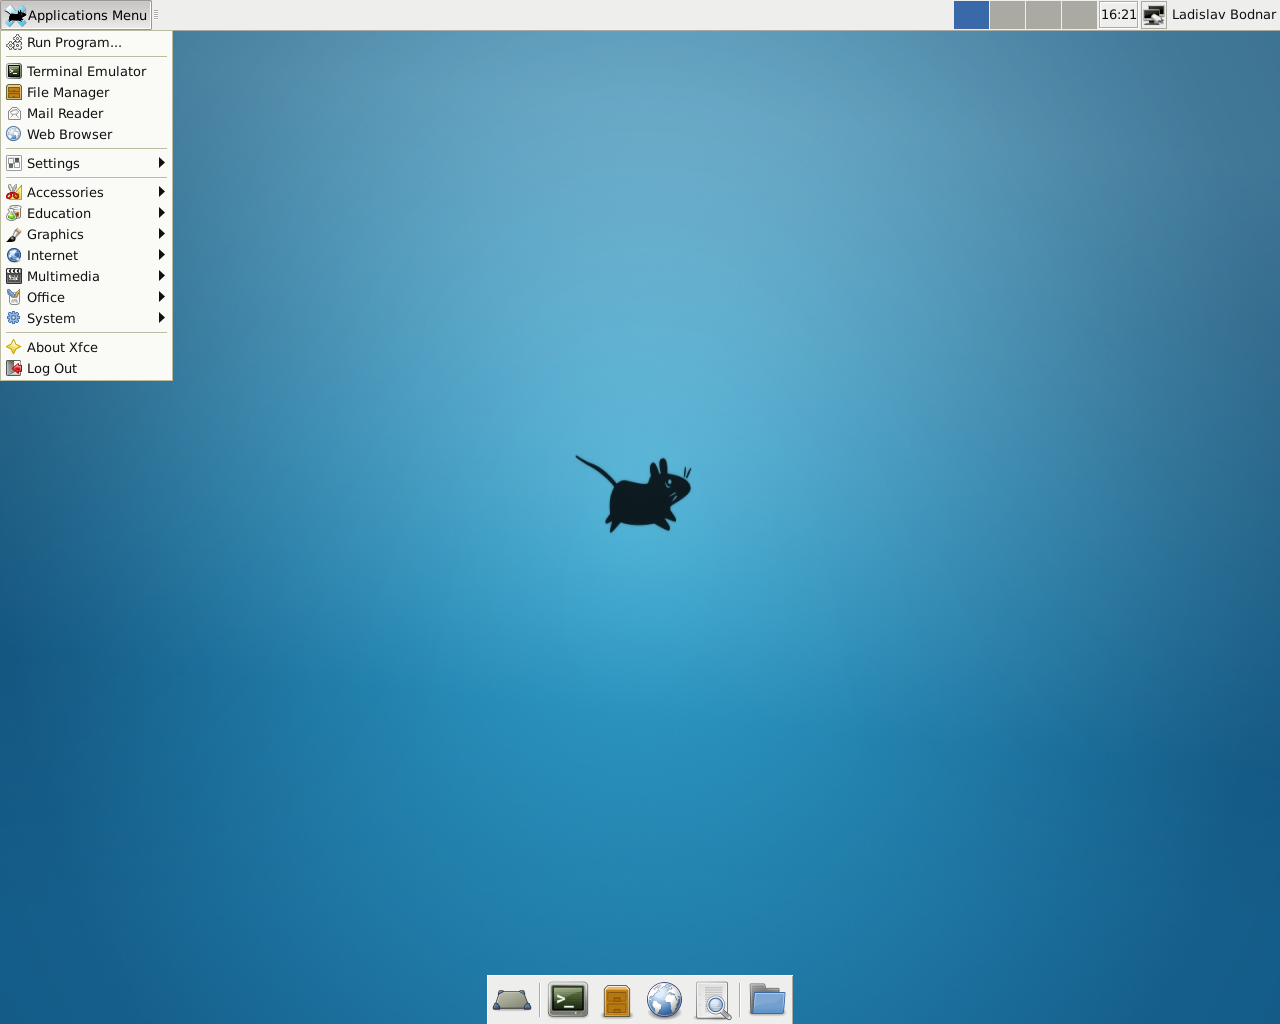
Task: Expand the Internet submenu
Action: click(x=87, y=255)
